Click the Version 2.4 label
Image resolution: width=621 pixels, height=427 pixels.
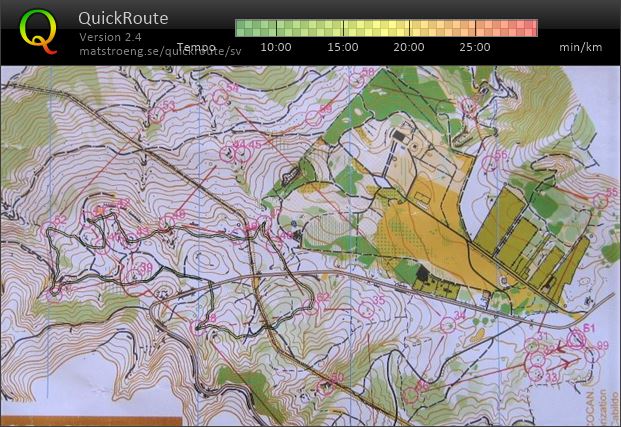pos(110,37)
